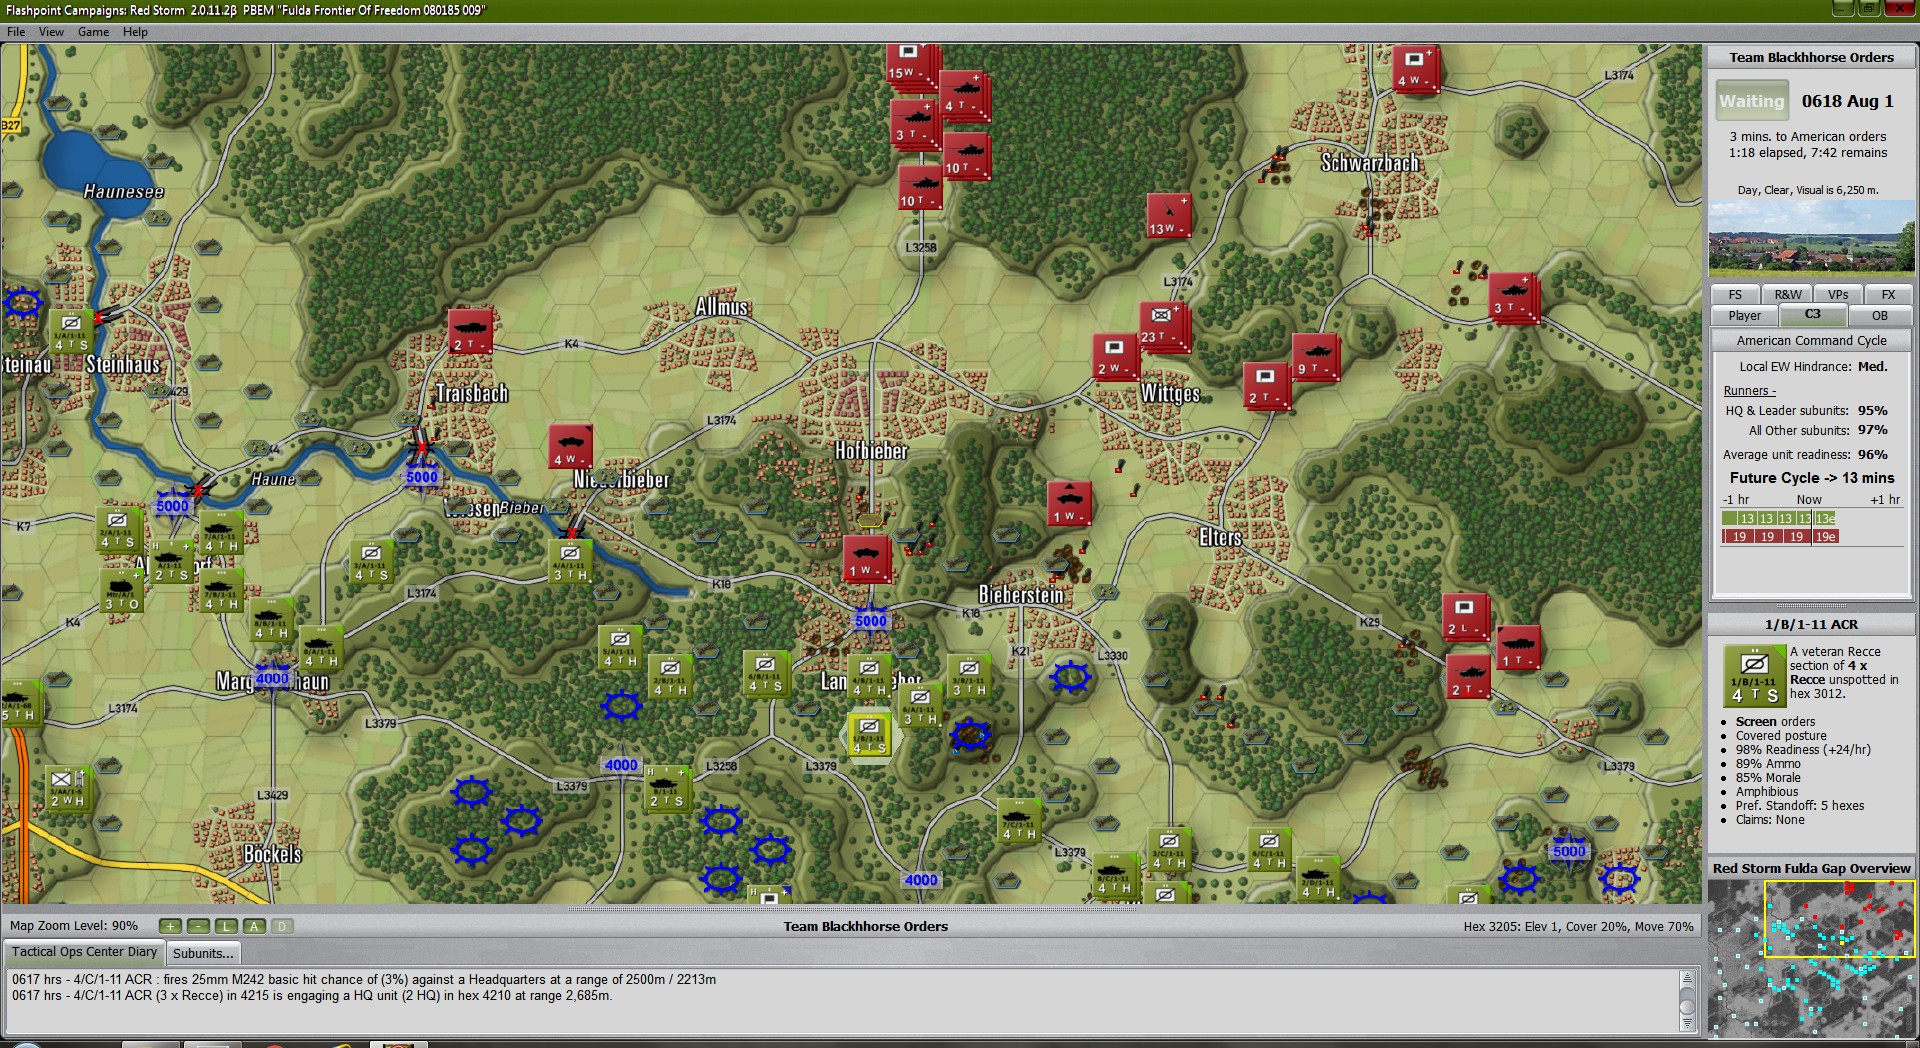Image resolution: width=1920 pixels, height=1048 pixels.
Task: Click the blue 4000 marker at Margretenhaun
Action: (x=272, y=678)
